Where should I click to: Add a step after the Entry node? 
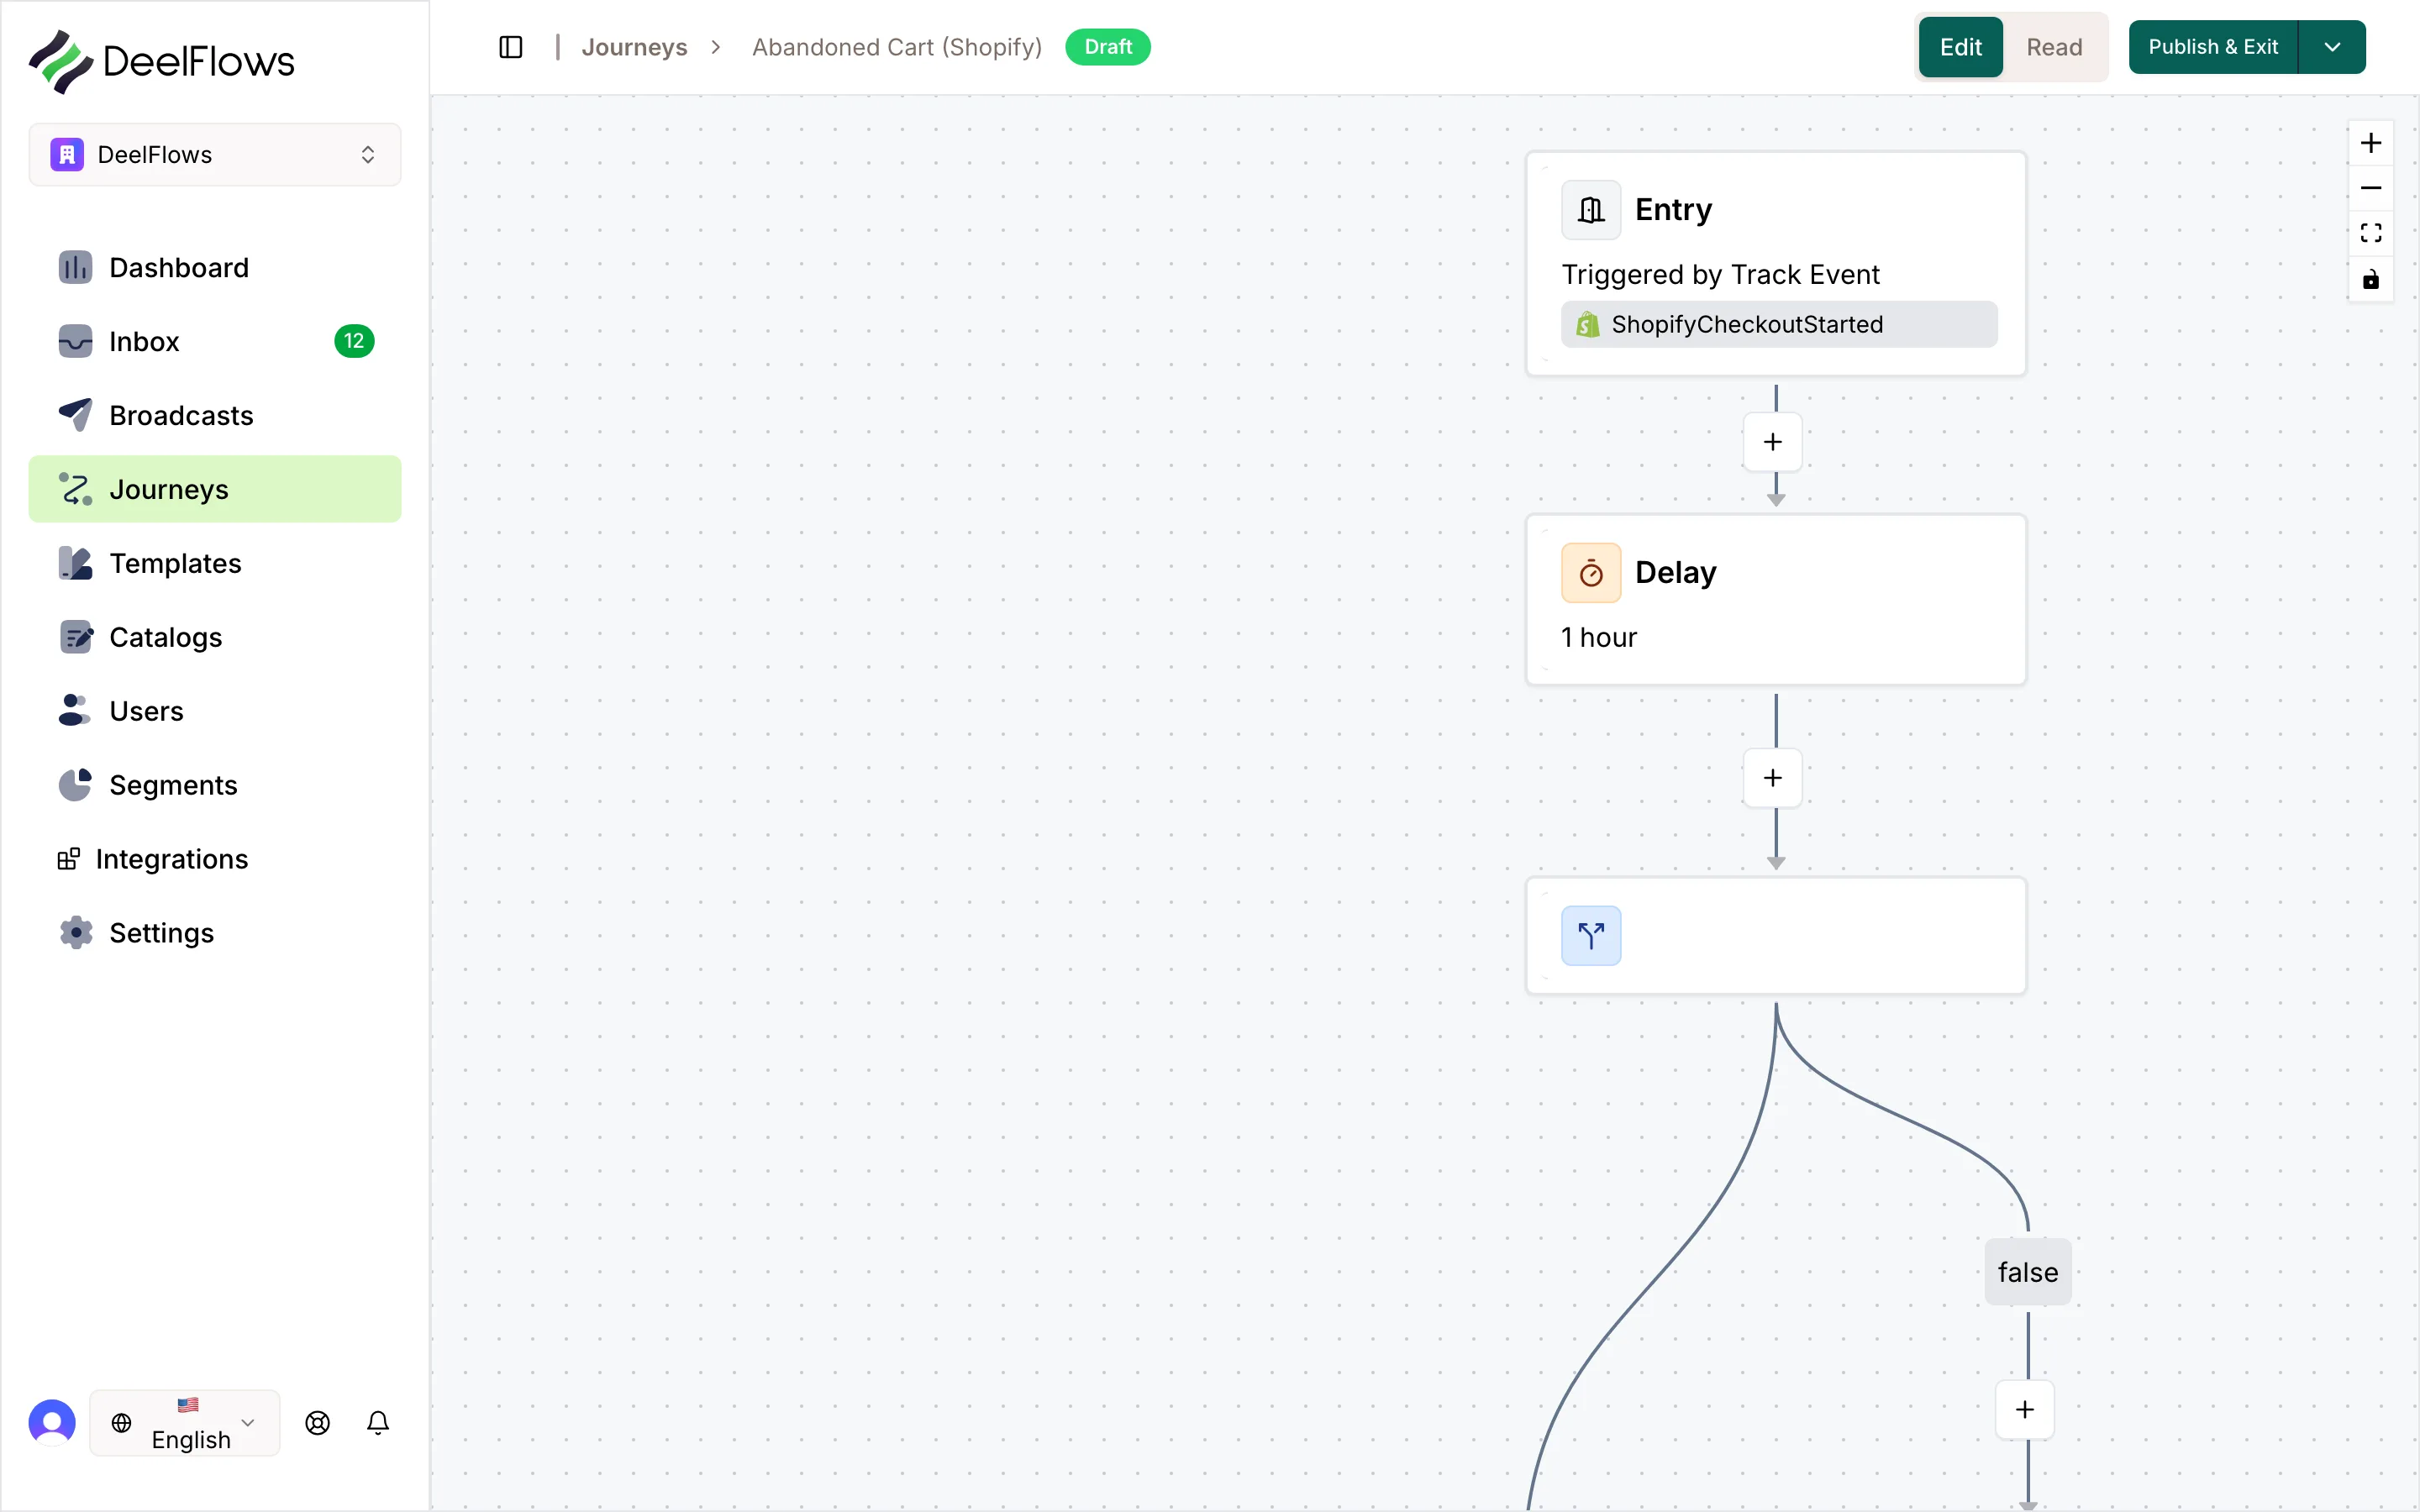tap(1773, 442)
